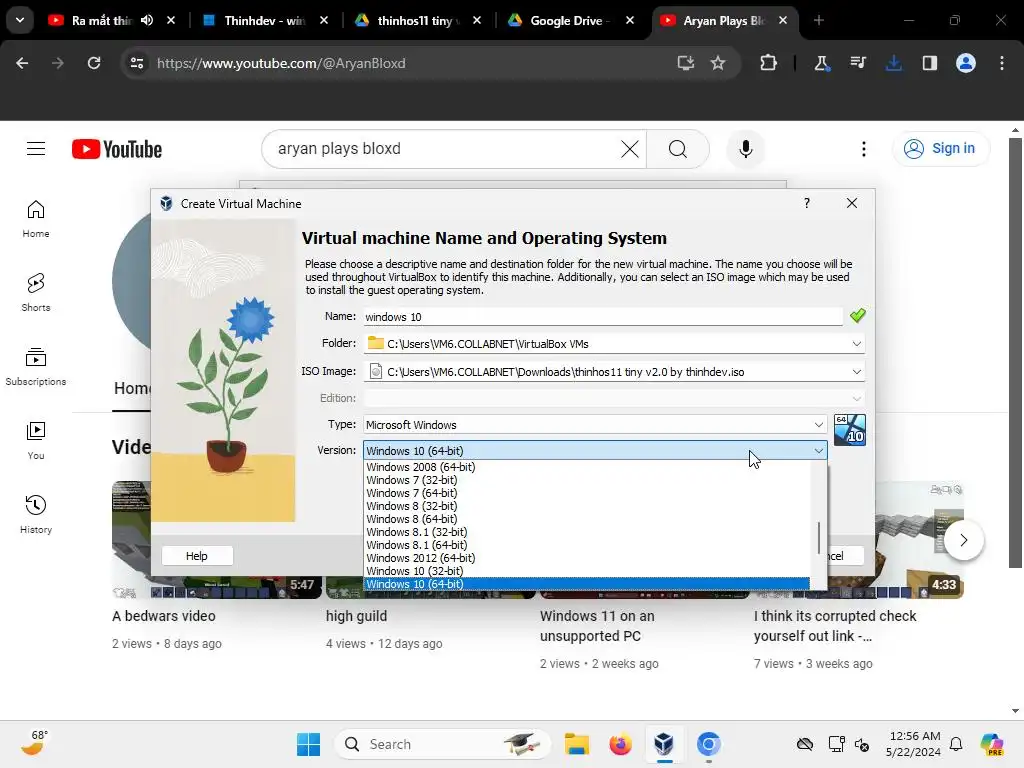Viewport: 1024px width, 768px height.
Task: Choose highlighted Windows 10 (64-bit) entry
Action: [586, 584]
